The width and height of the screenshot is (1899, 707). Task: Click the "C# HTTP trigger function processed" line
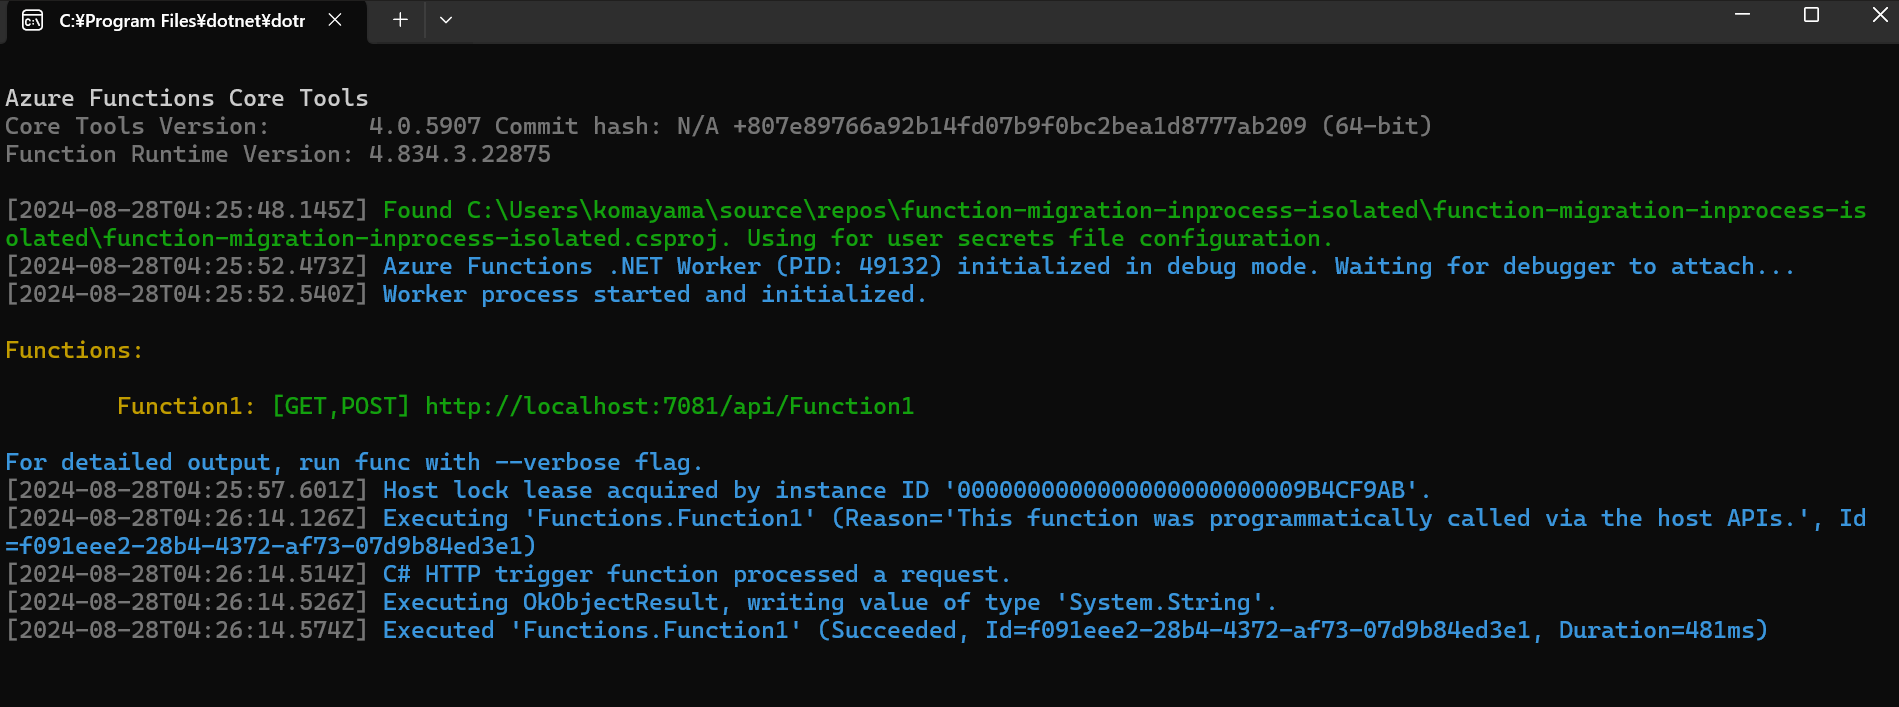[x=696, y=574]
